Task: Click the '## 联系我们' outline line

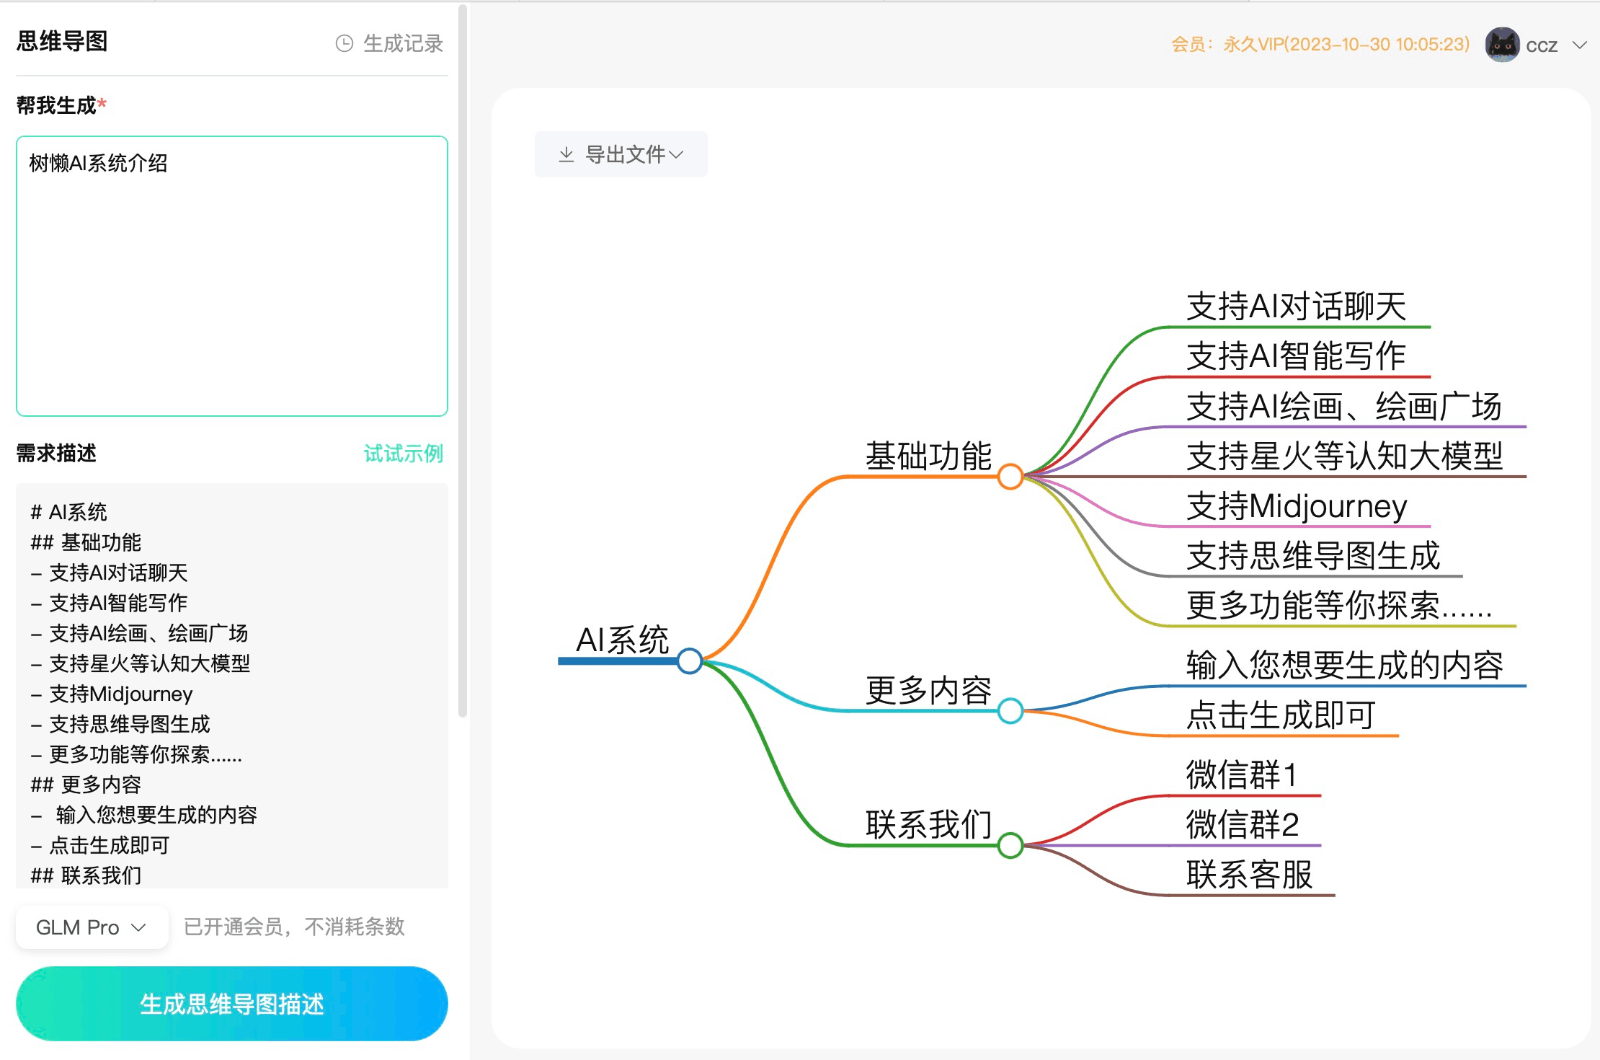Action: point(86,876)
